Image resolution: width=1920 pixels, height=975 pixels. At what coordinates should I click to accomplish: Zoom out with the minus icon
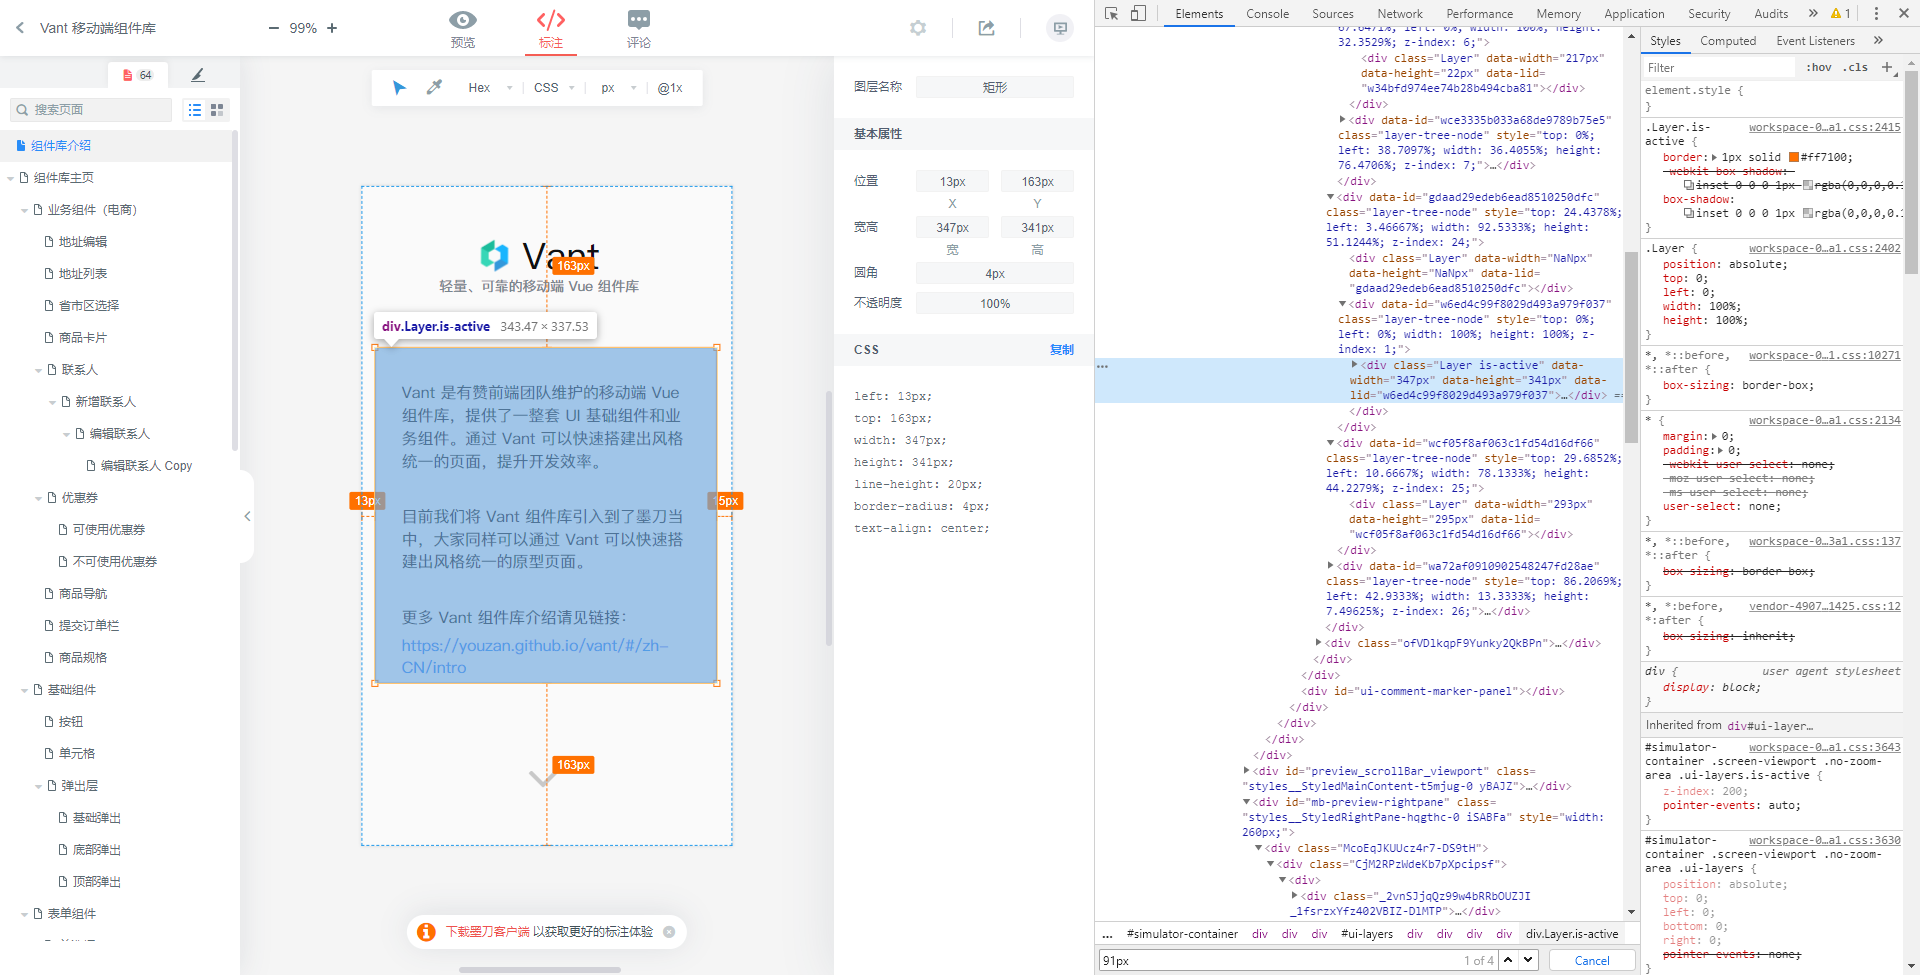274,28
